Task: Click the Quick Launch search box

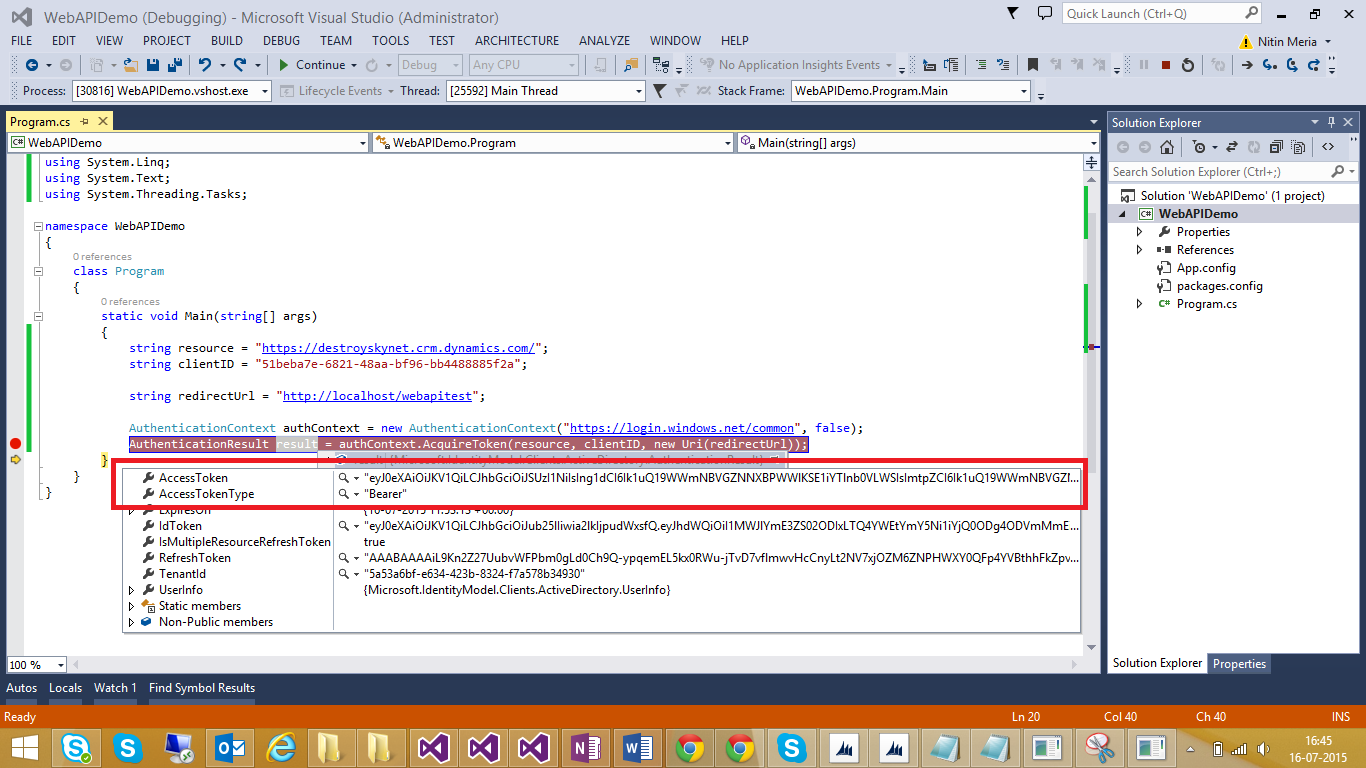Action: pyautogui.click(x=1152, y=14)
